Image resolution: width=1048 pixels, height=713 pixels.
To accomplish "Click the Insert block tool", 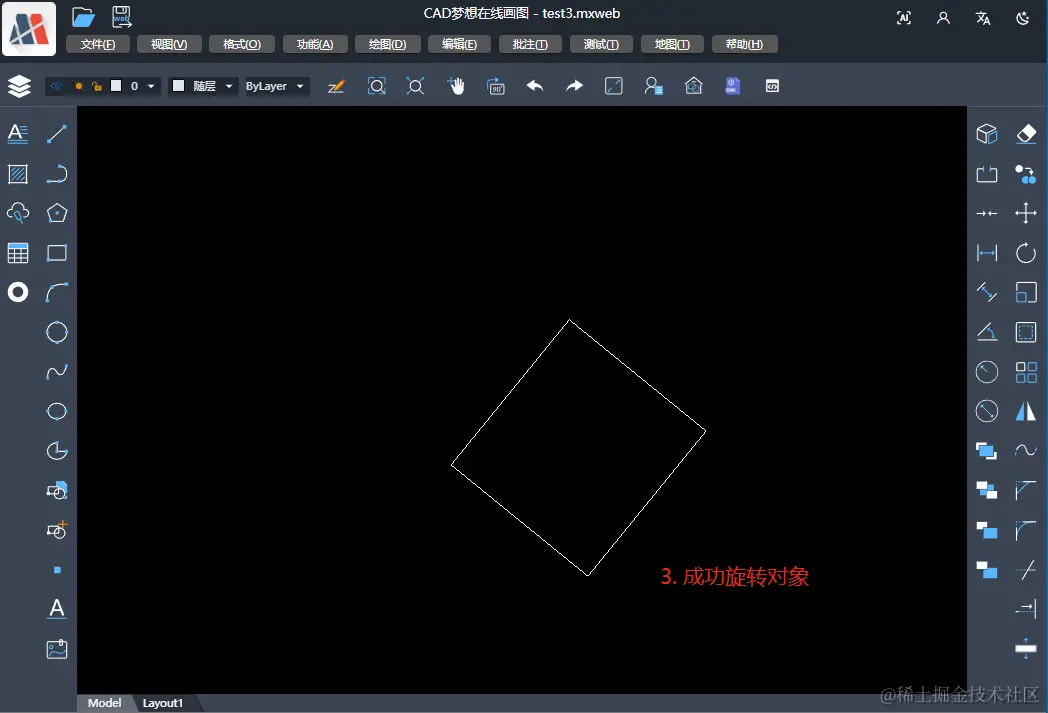I will [x=57, y=490].
